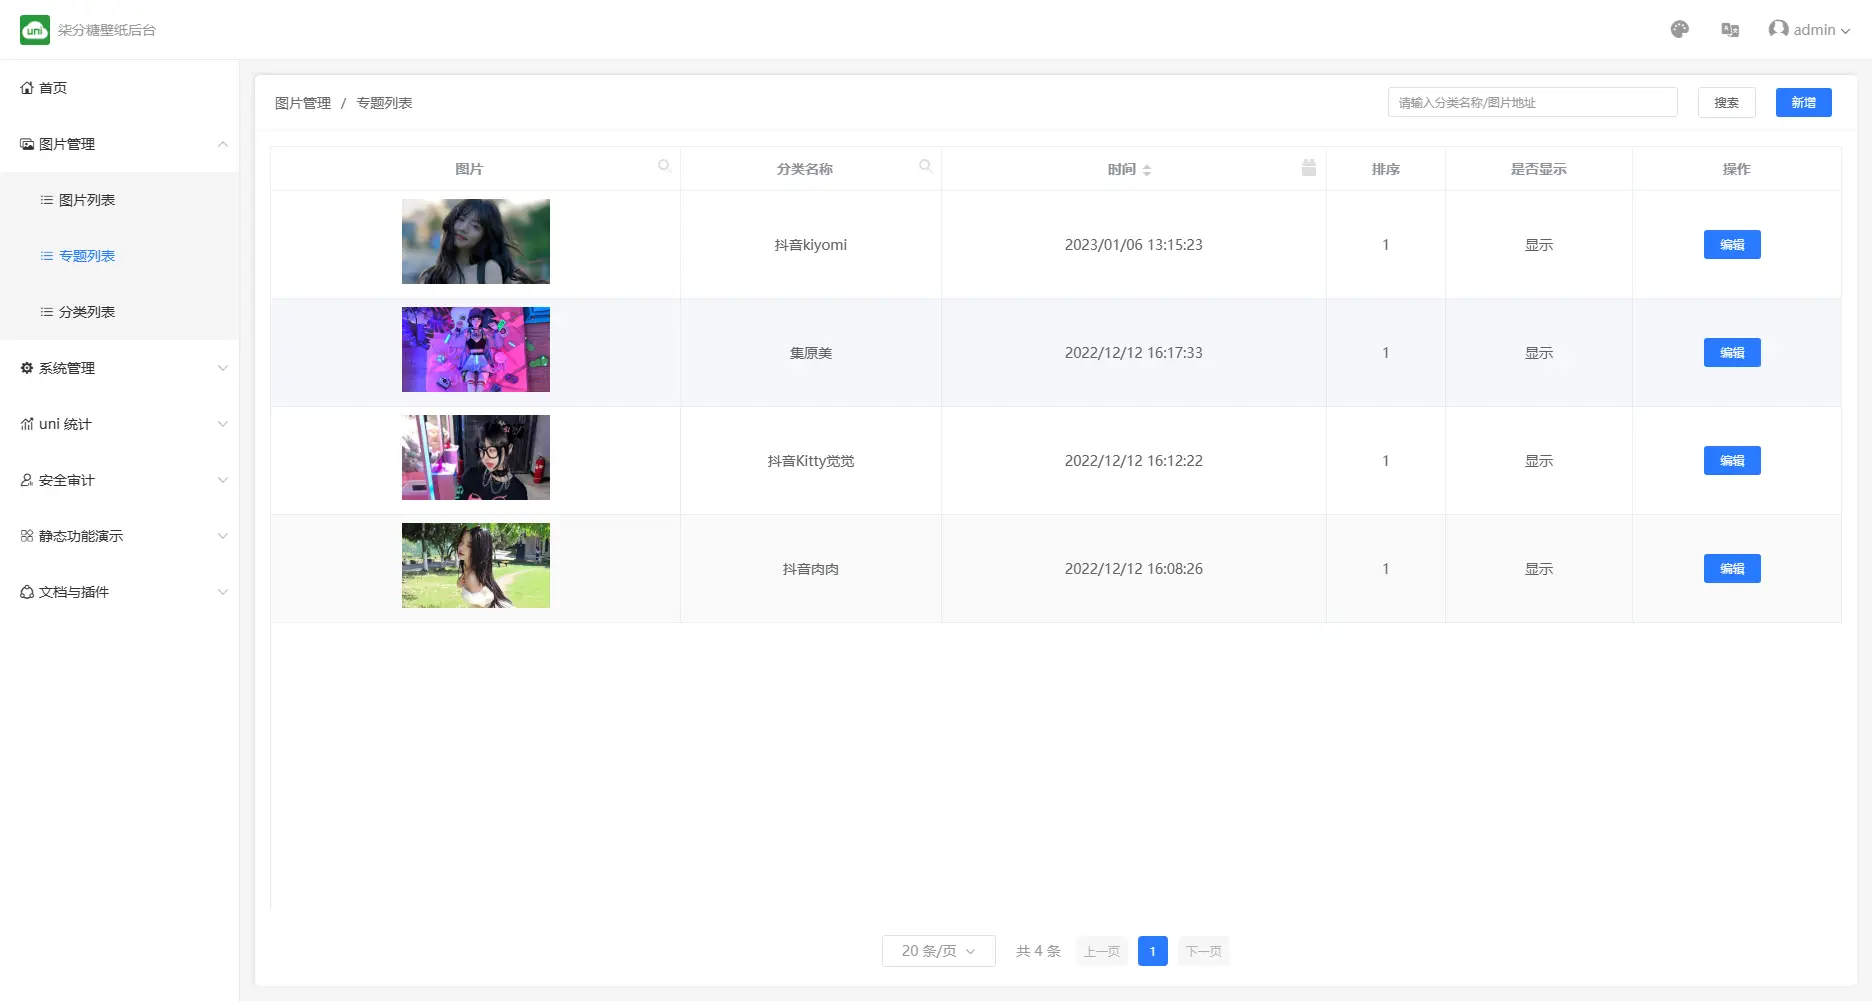Open 图片列表 menu item

119,200
